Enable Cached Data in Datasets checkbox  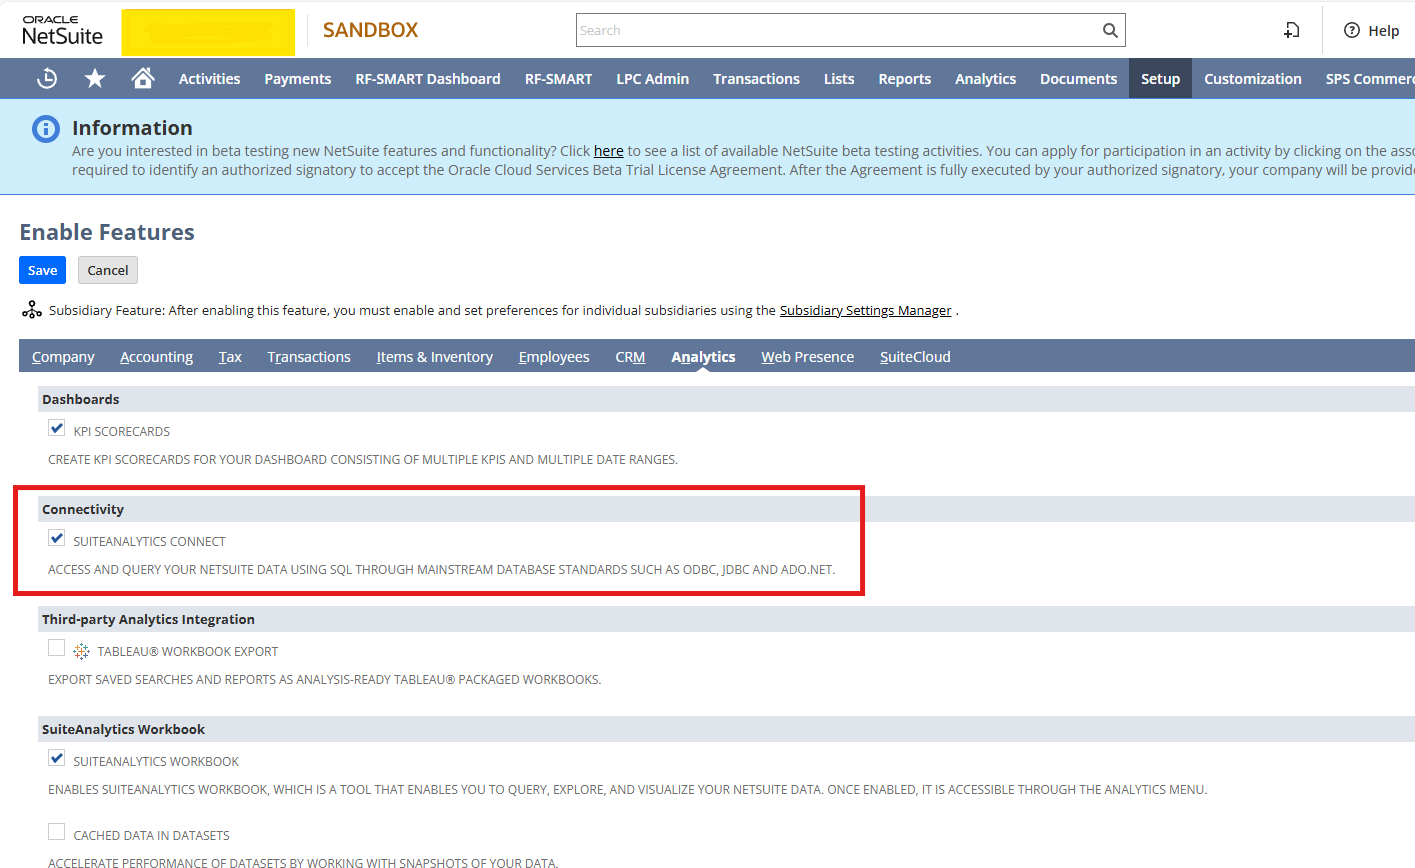[57, 832]
